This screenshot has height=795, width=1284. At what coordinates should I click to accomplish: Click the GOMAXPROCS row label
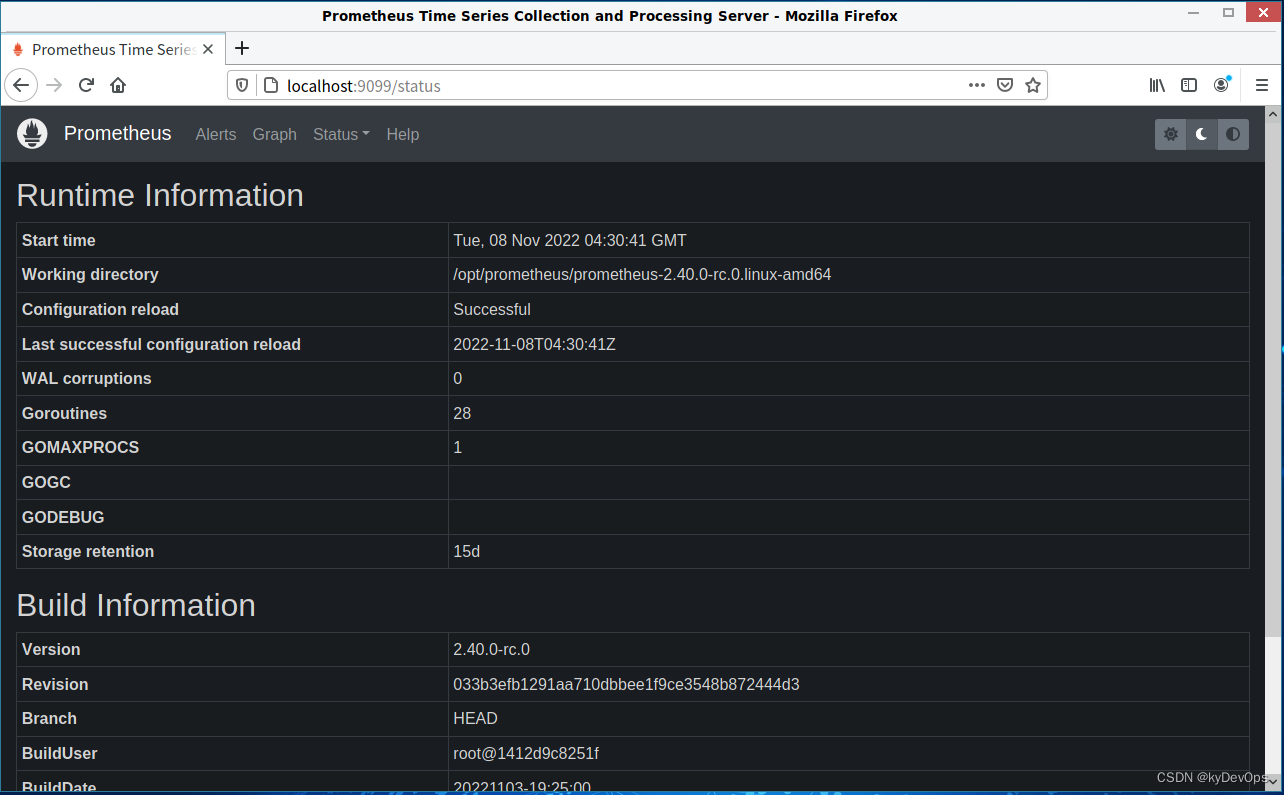pos(81,447)
